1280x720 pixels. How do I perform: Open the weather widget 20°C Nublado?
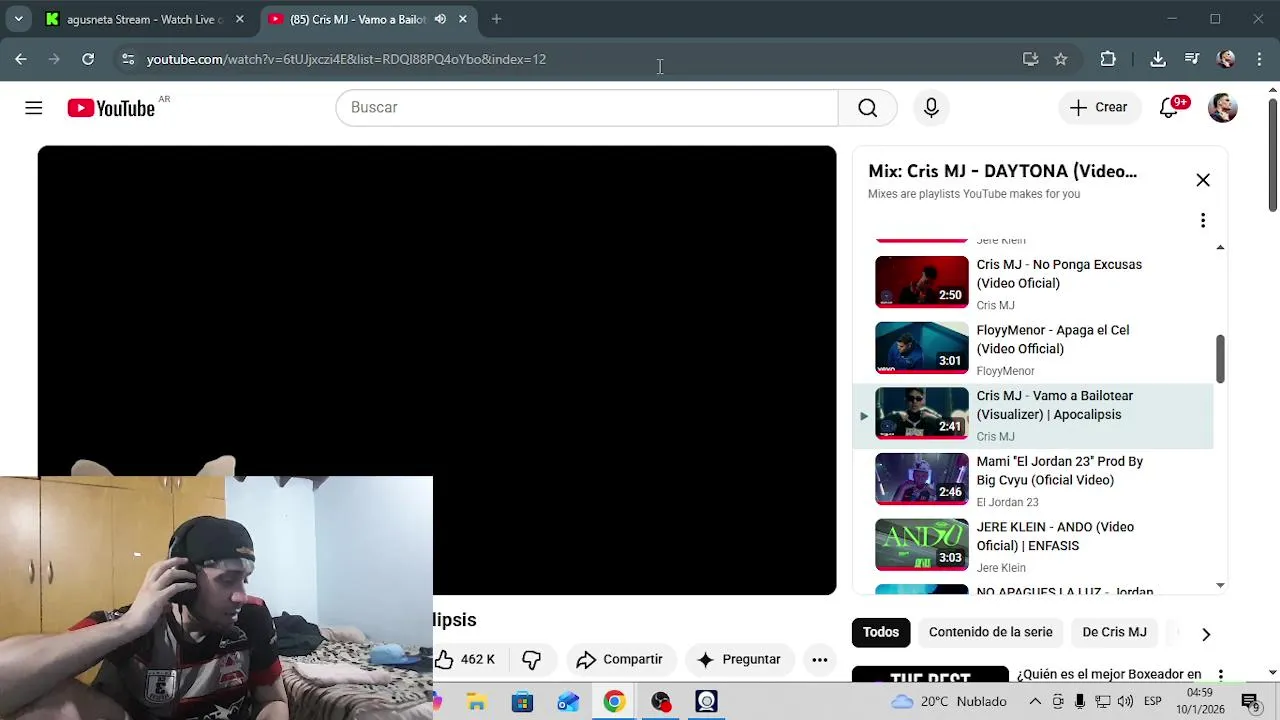click(x=949, y=702)
